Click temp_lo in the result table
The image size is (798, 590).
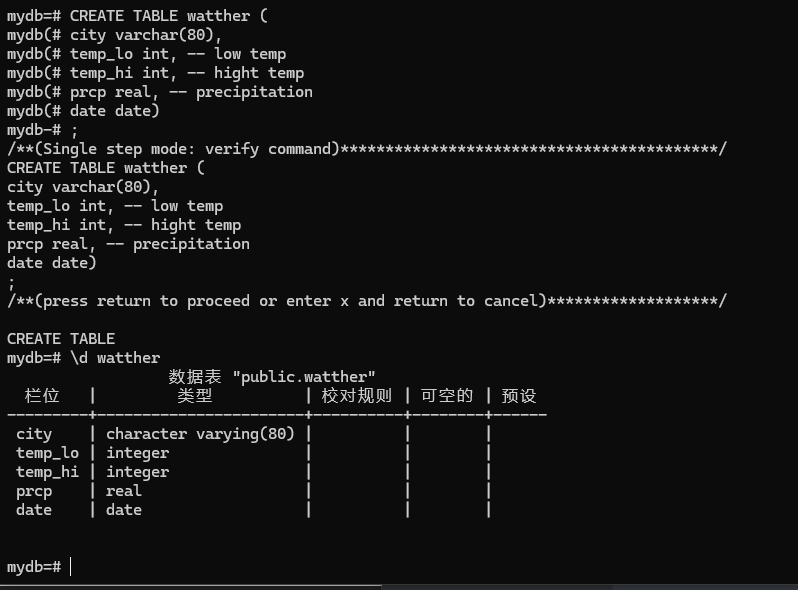pyautogui.click(x=47, y=453)
